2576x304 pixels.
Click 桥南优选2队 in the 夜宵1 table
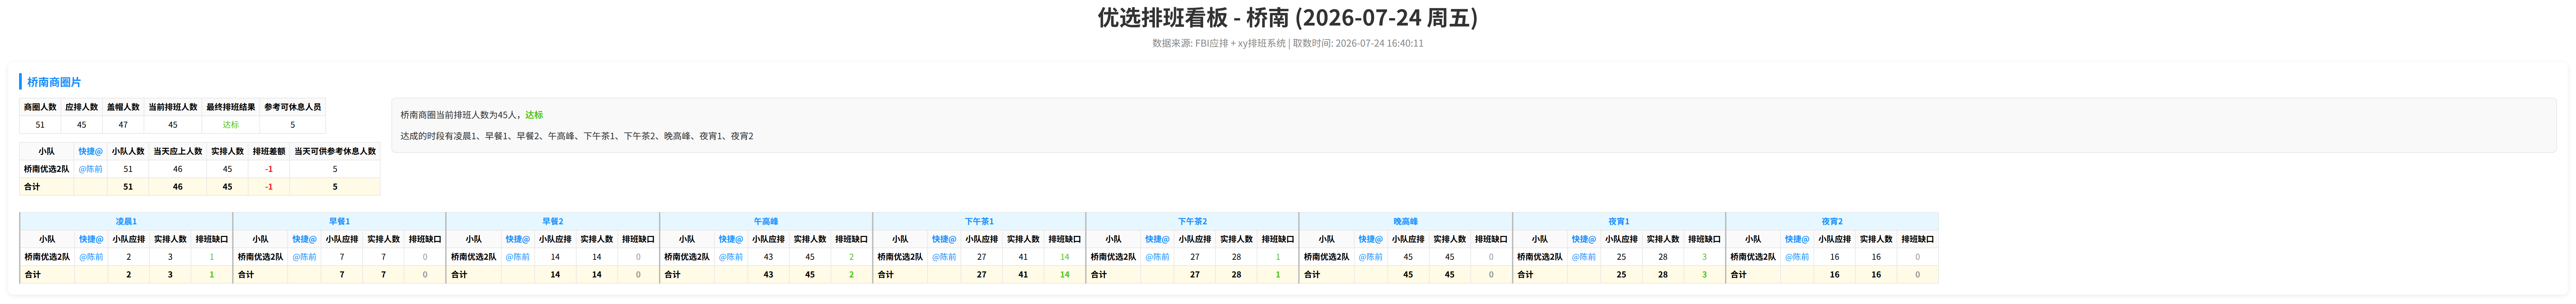(x=1540, y=257)
